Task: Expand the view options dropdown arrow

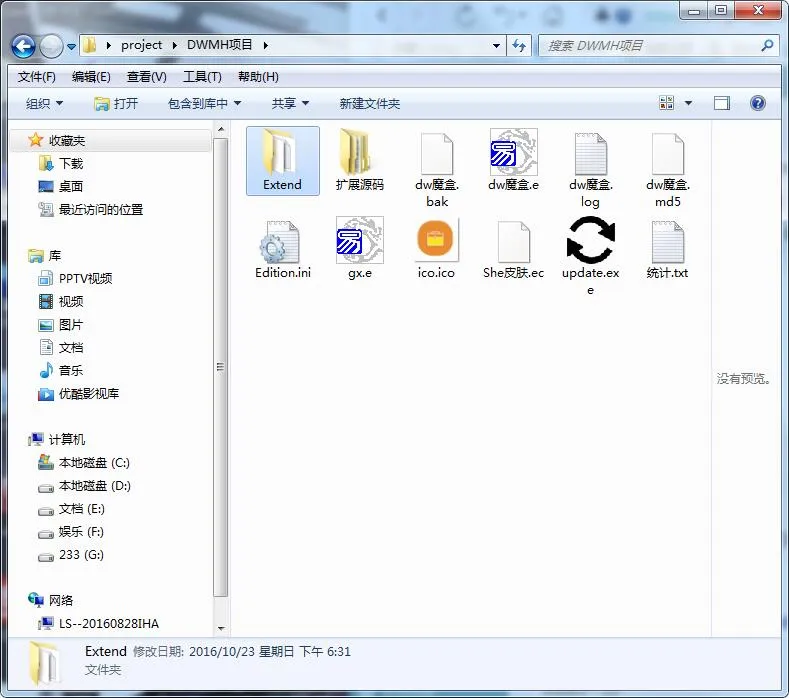Action: click(x=688, y=103)
